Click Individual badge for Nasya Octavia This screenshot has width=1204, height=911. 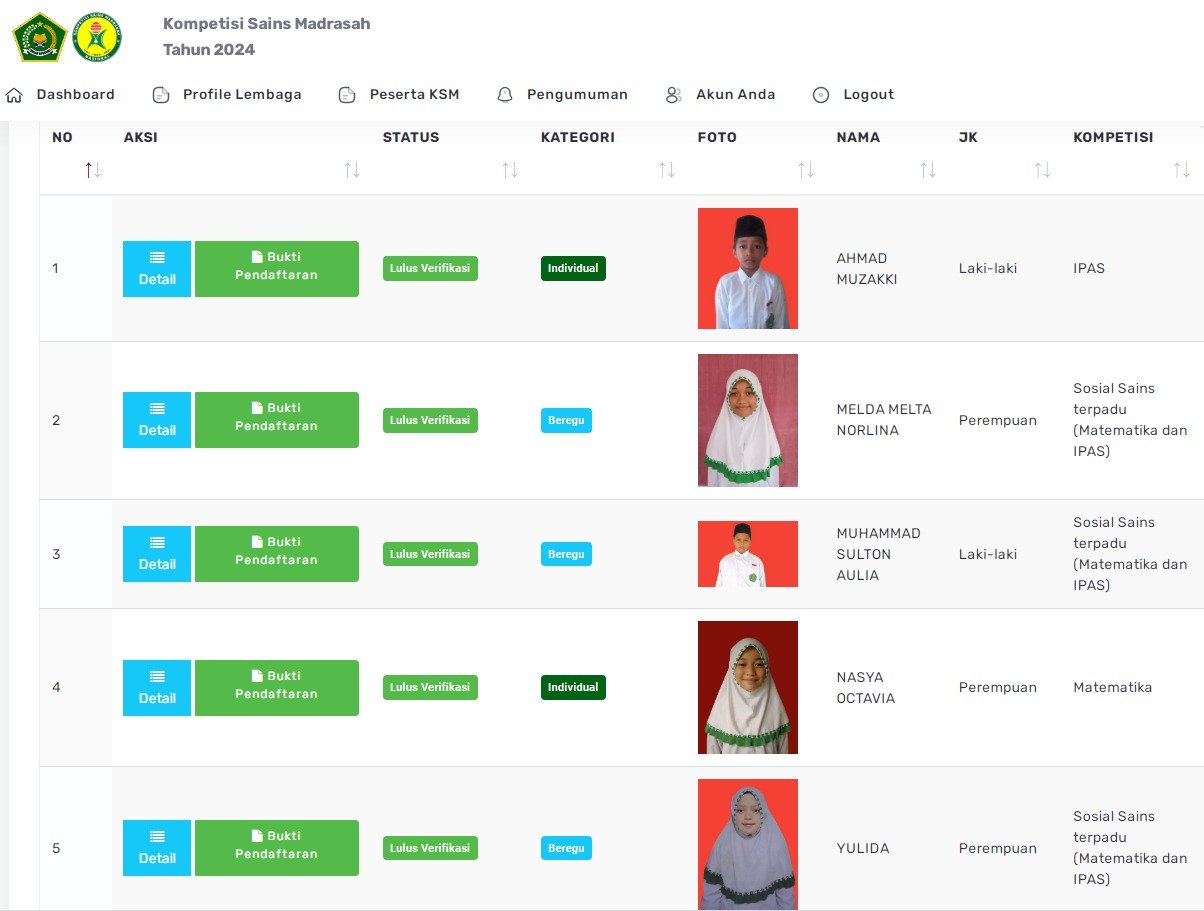(x=573, y=687)
